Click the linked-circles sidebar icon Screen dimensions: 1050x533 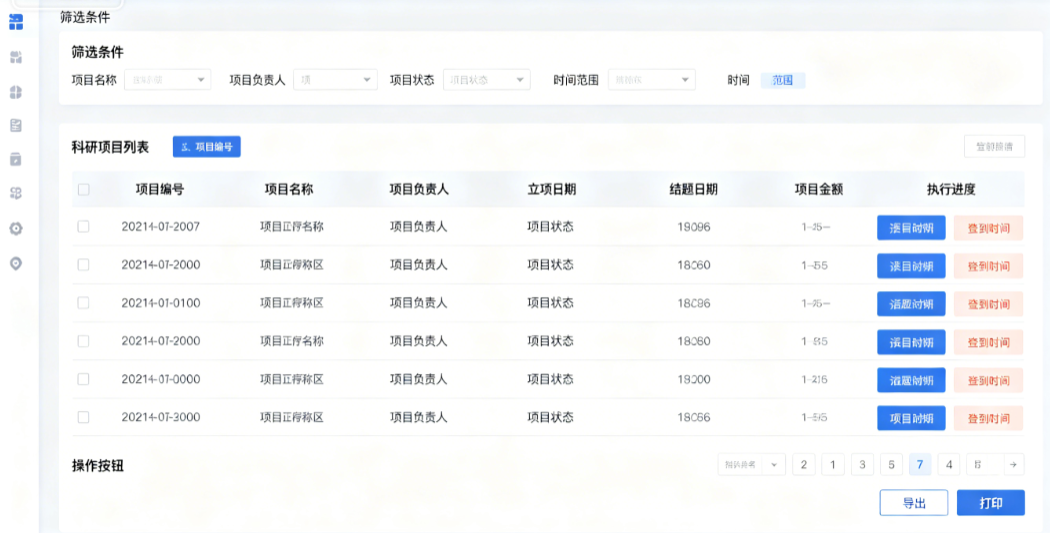(x=16, y=194)
